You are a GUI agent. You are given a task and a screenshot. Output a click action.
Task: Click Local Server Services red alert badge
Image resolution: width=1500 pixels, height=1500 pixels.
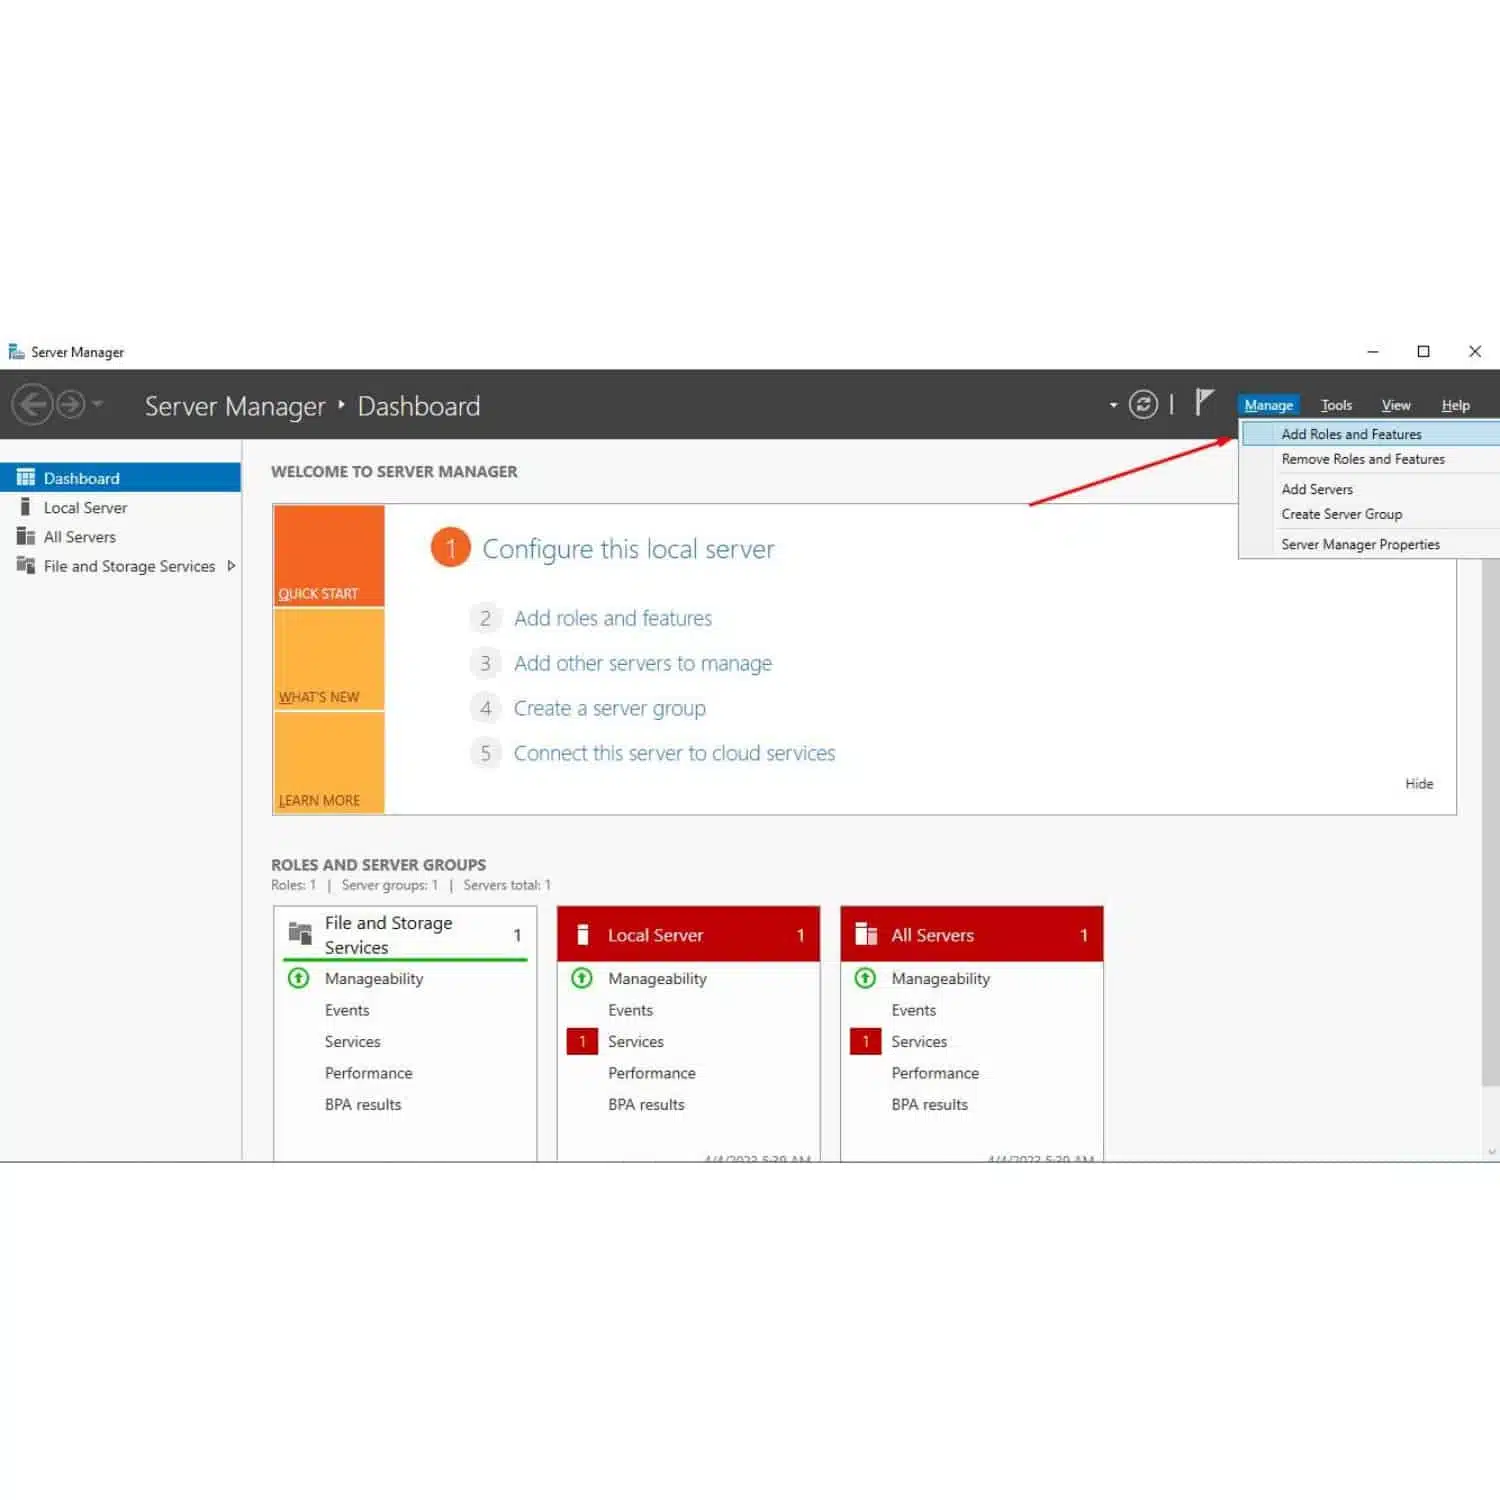pyautogui.click(x=582, y=1041)
